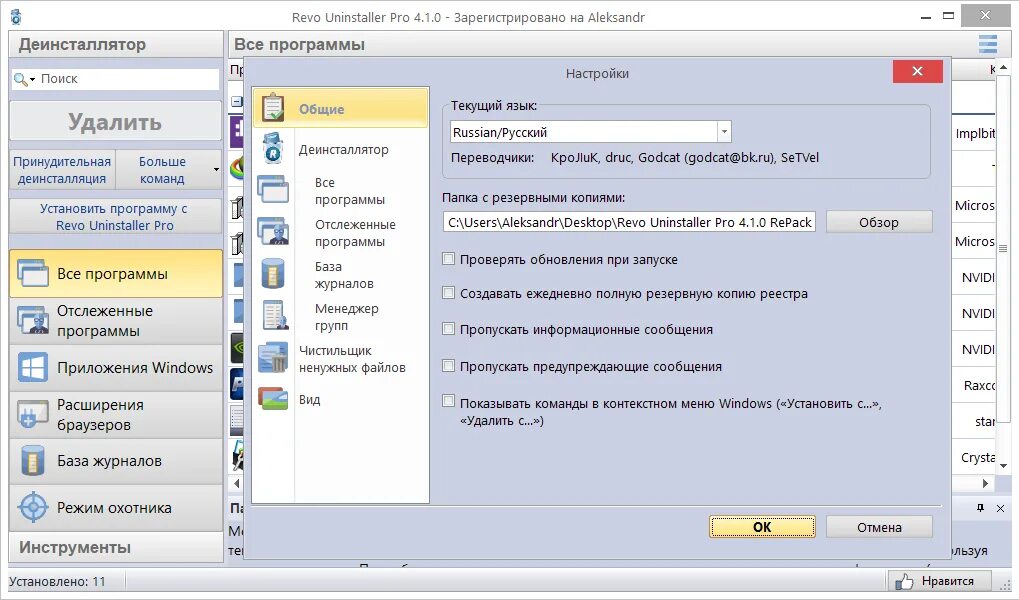Click the pin icon on the bottom panel
This screenshot has height=600, width=1019.
[x=980, y=508]
